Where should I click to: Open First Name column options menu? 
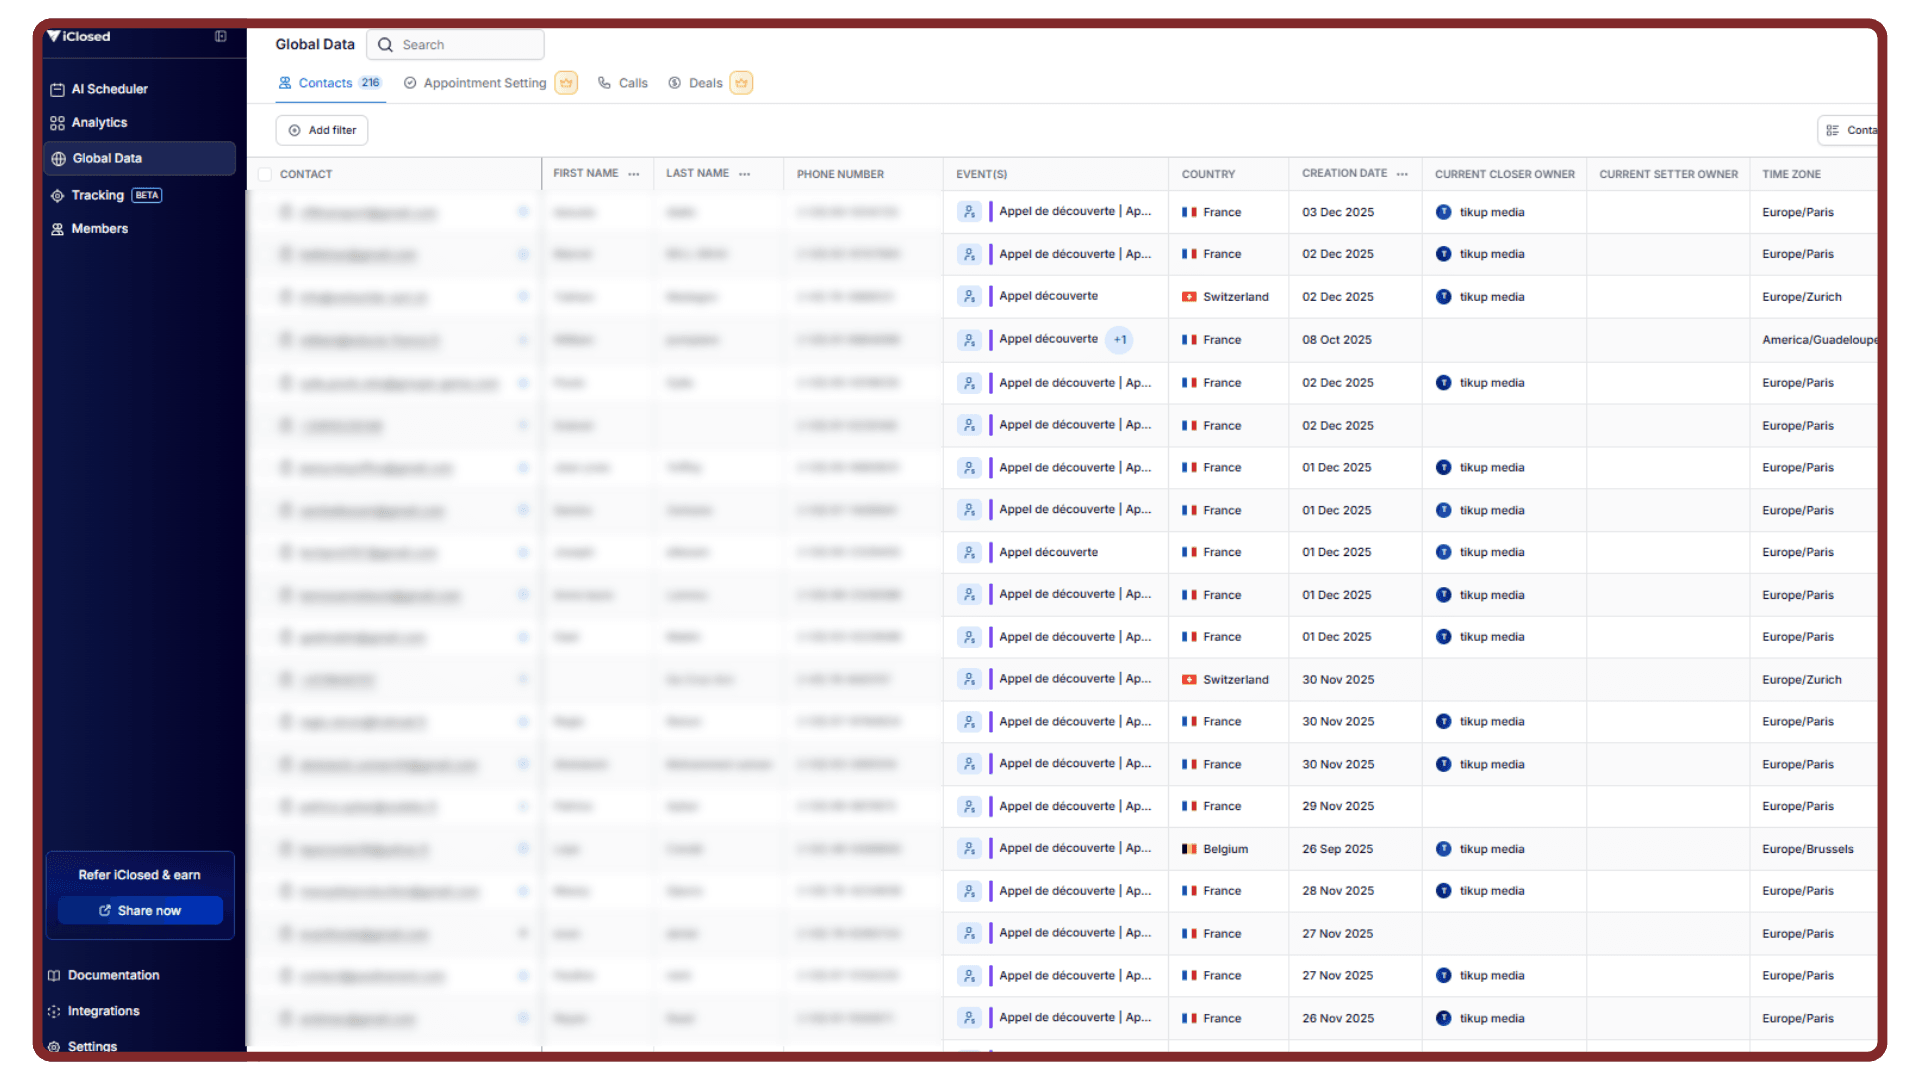tap(634, 174)
